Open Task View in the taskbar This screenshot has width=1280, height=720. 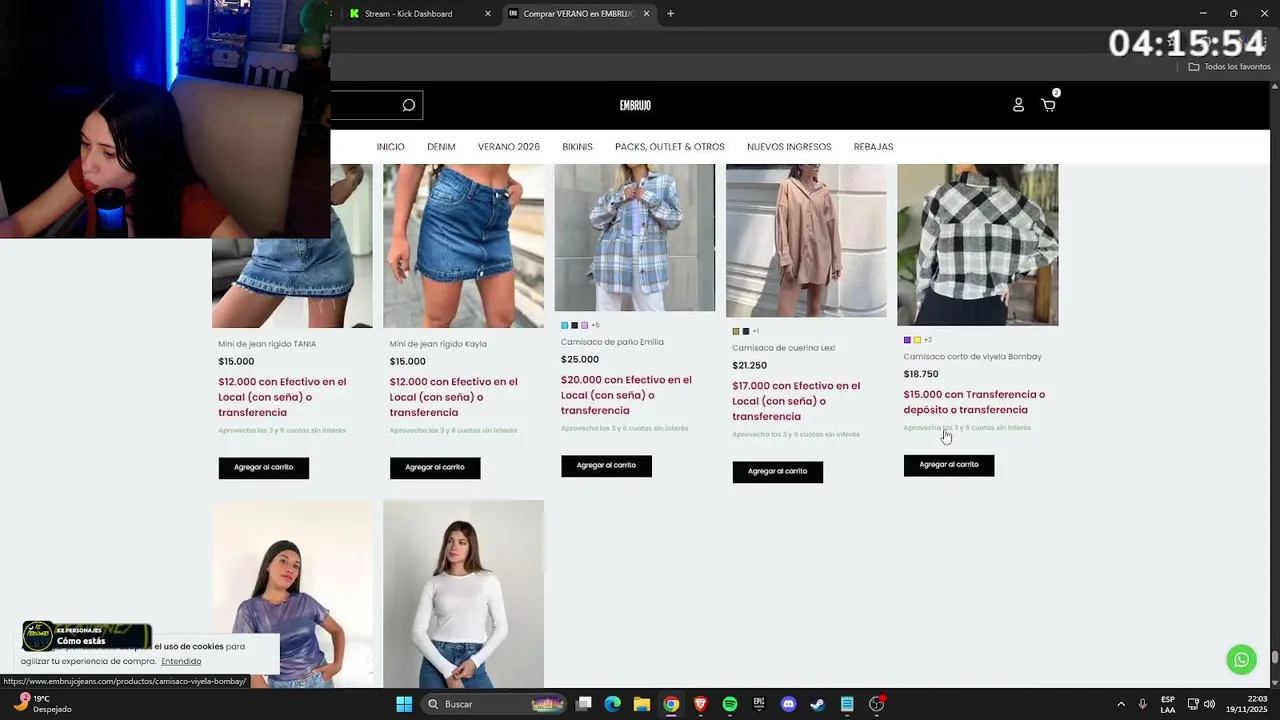(x=584, y=704)
